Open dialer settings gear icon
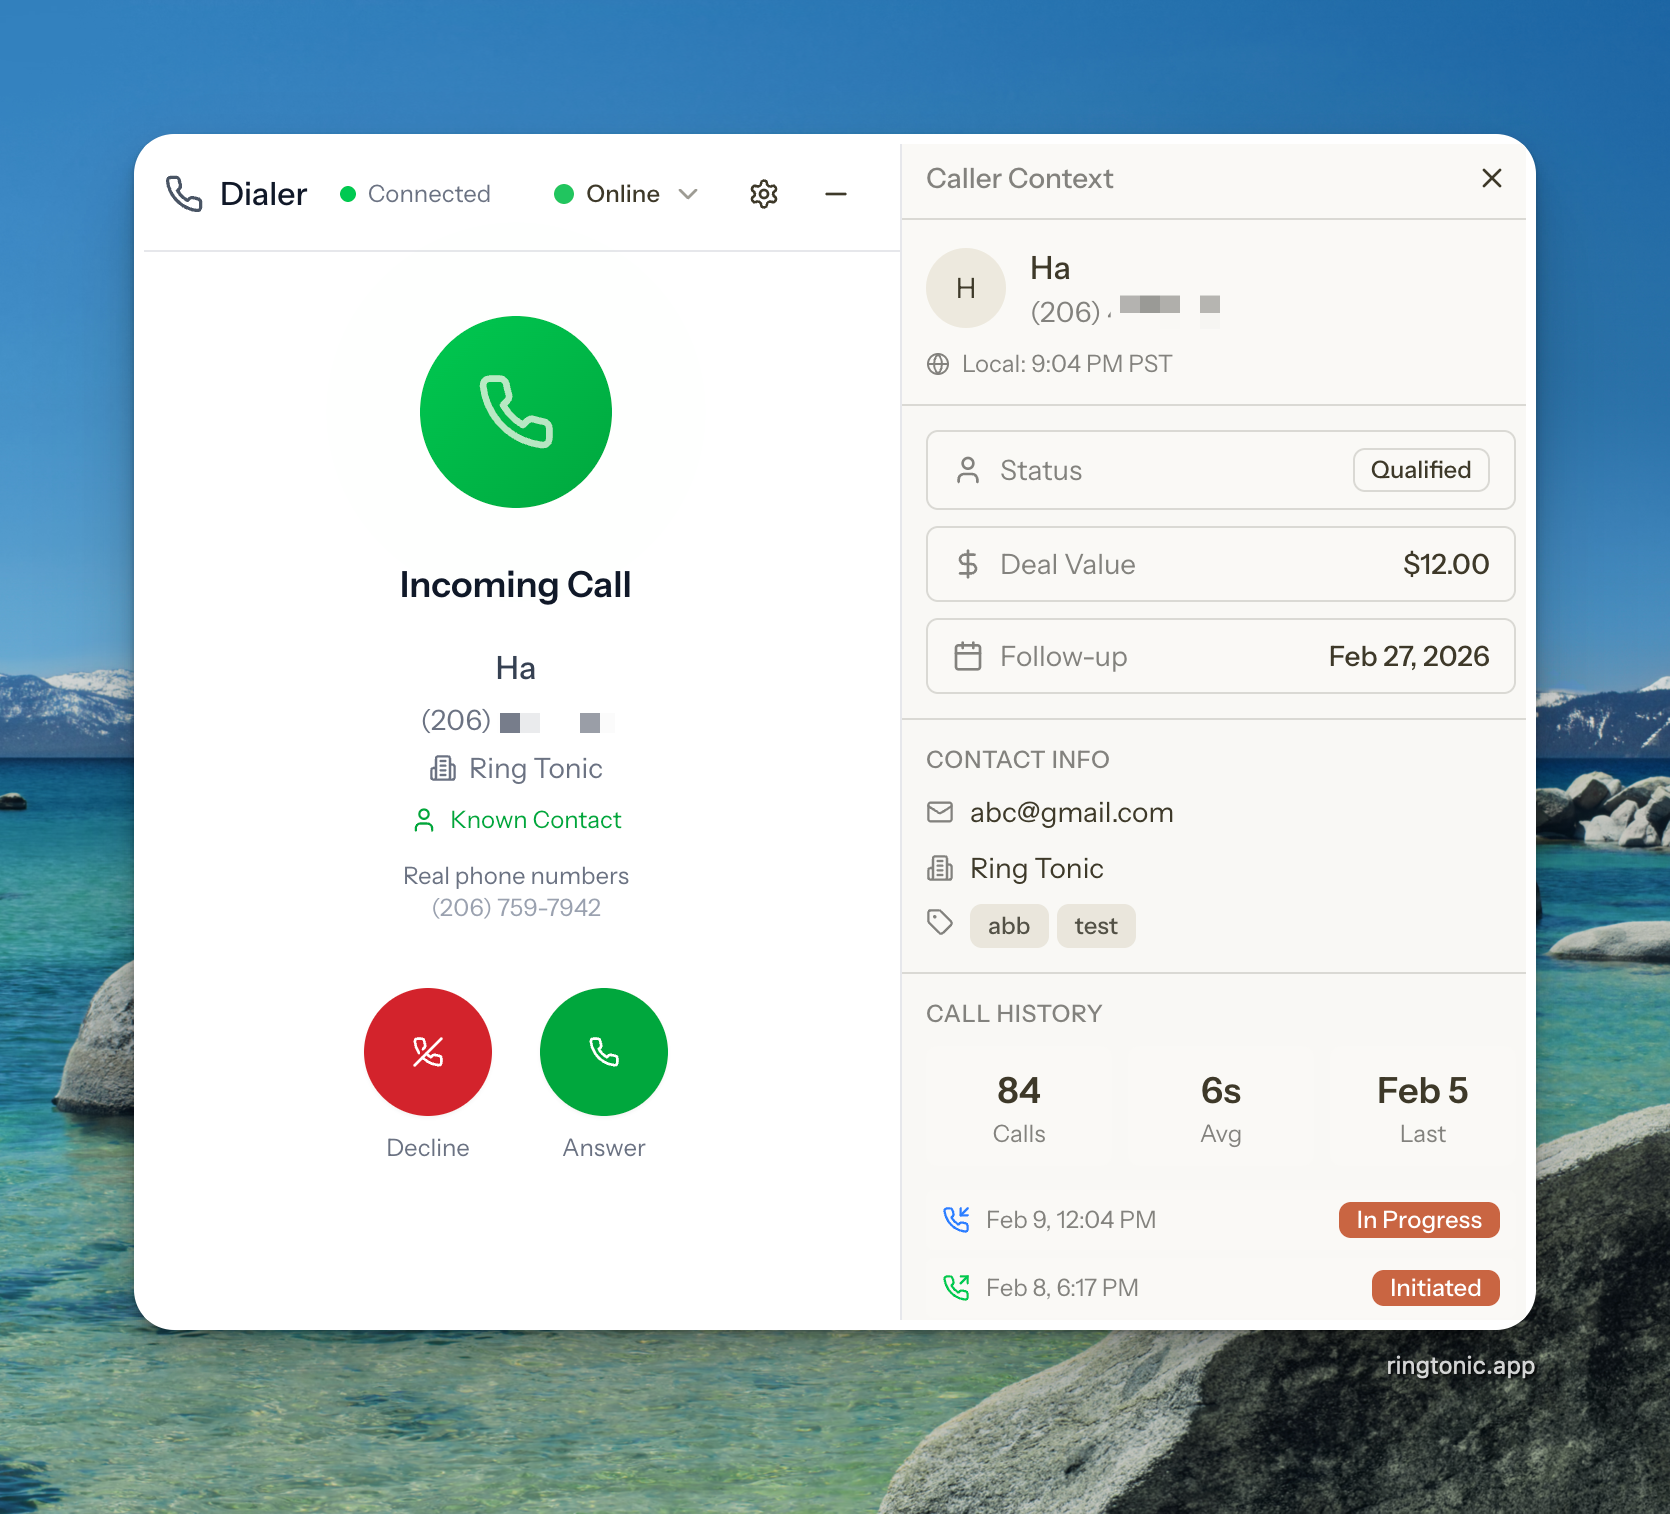The width and height of the screenshot is (1670, 1514). pyautogui.click(x=764, y=194)
